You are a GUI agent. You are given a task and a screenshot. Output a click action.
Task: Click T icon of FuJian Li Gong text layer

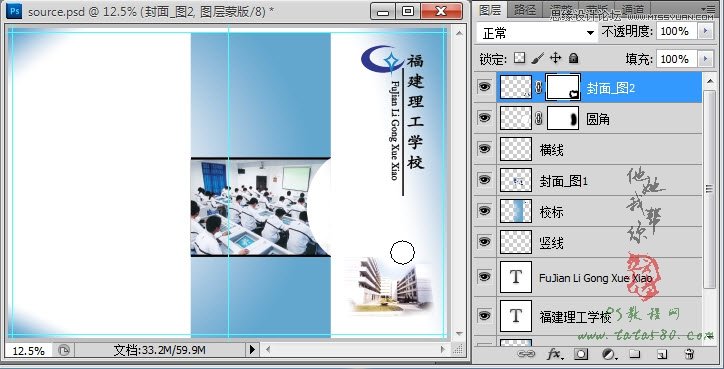[x=516, y=277]
